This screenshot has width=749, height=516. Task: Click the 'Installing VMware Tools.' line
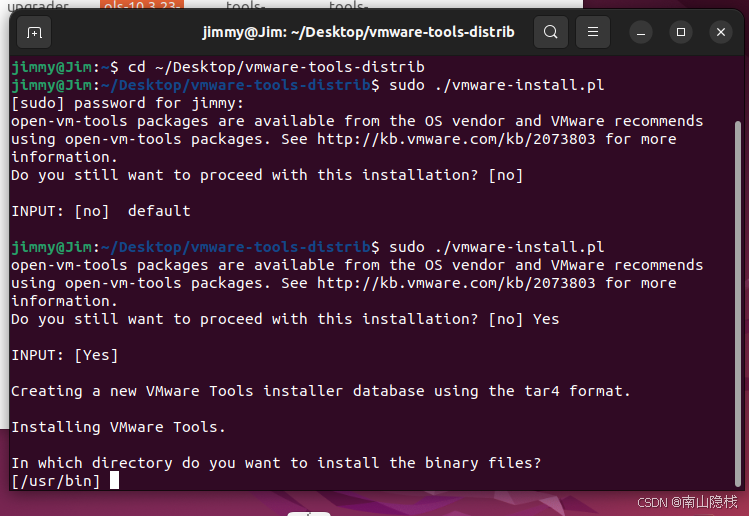point(118,427)
